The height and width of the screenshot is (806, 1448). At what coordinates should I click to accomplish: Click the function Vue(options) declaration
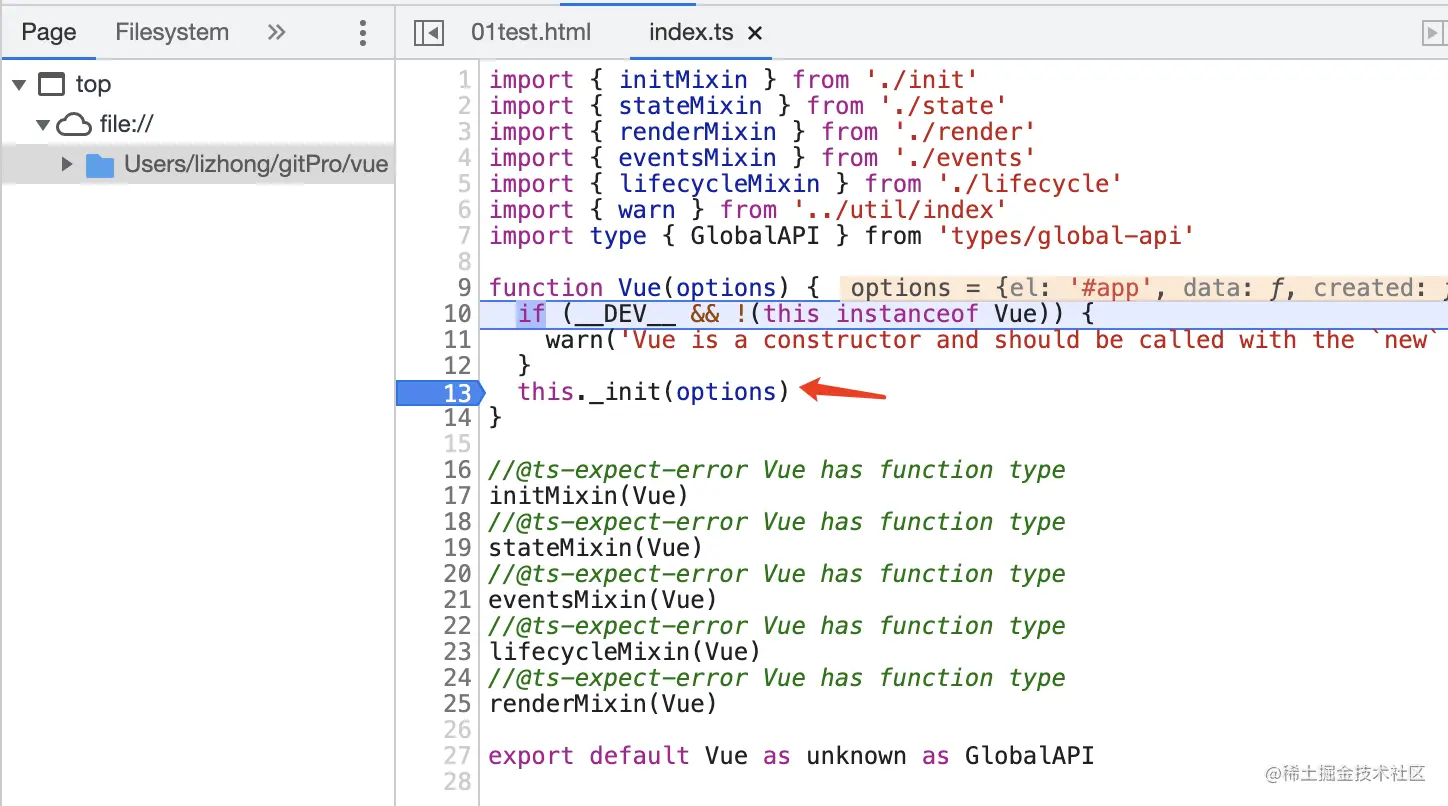[654, 288]
